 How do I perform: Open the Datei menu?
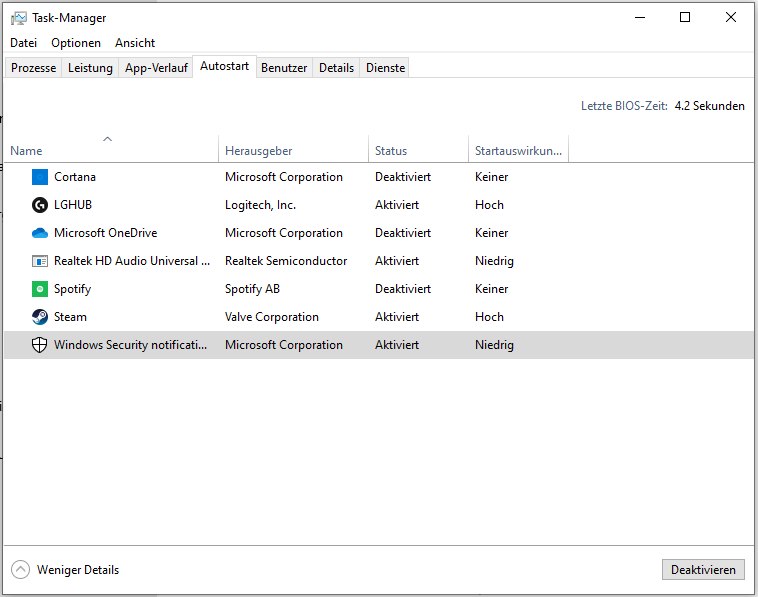coord(23,43)
